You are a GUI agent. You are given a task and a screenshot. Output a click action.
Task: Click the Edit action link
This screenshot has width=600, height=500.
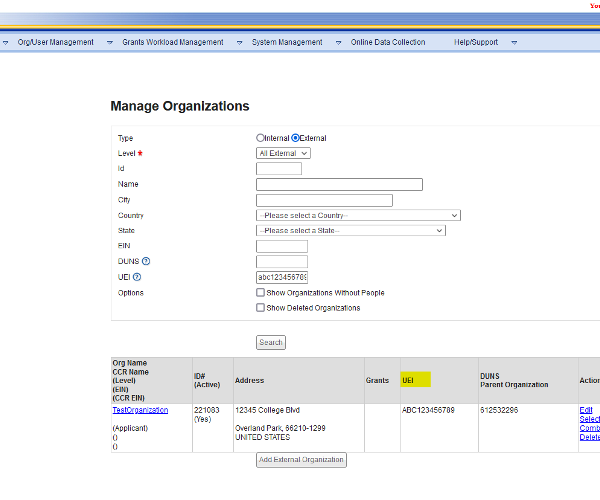pos(585,410)
